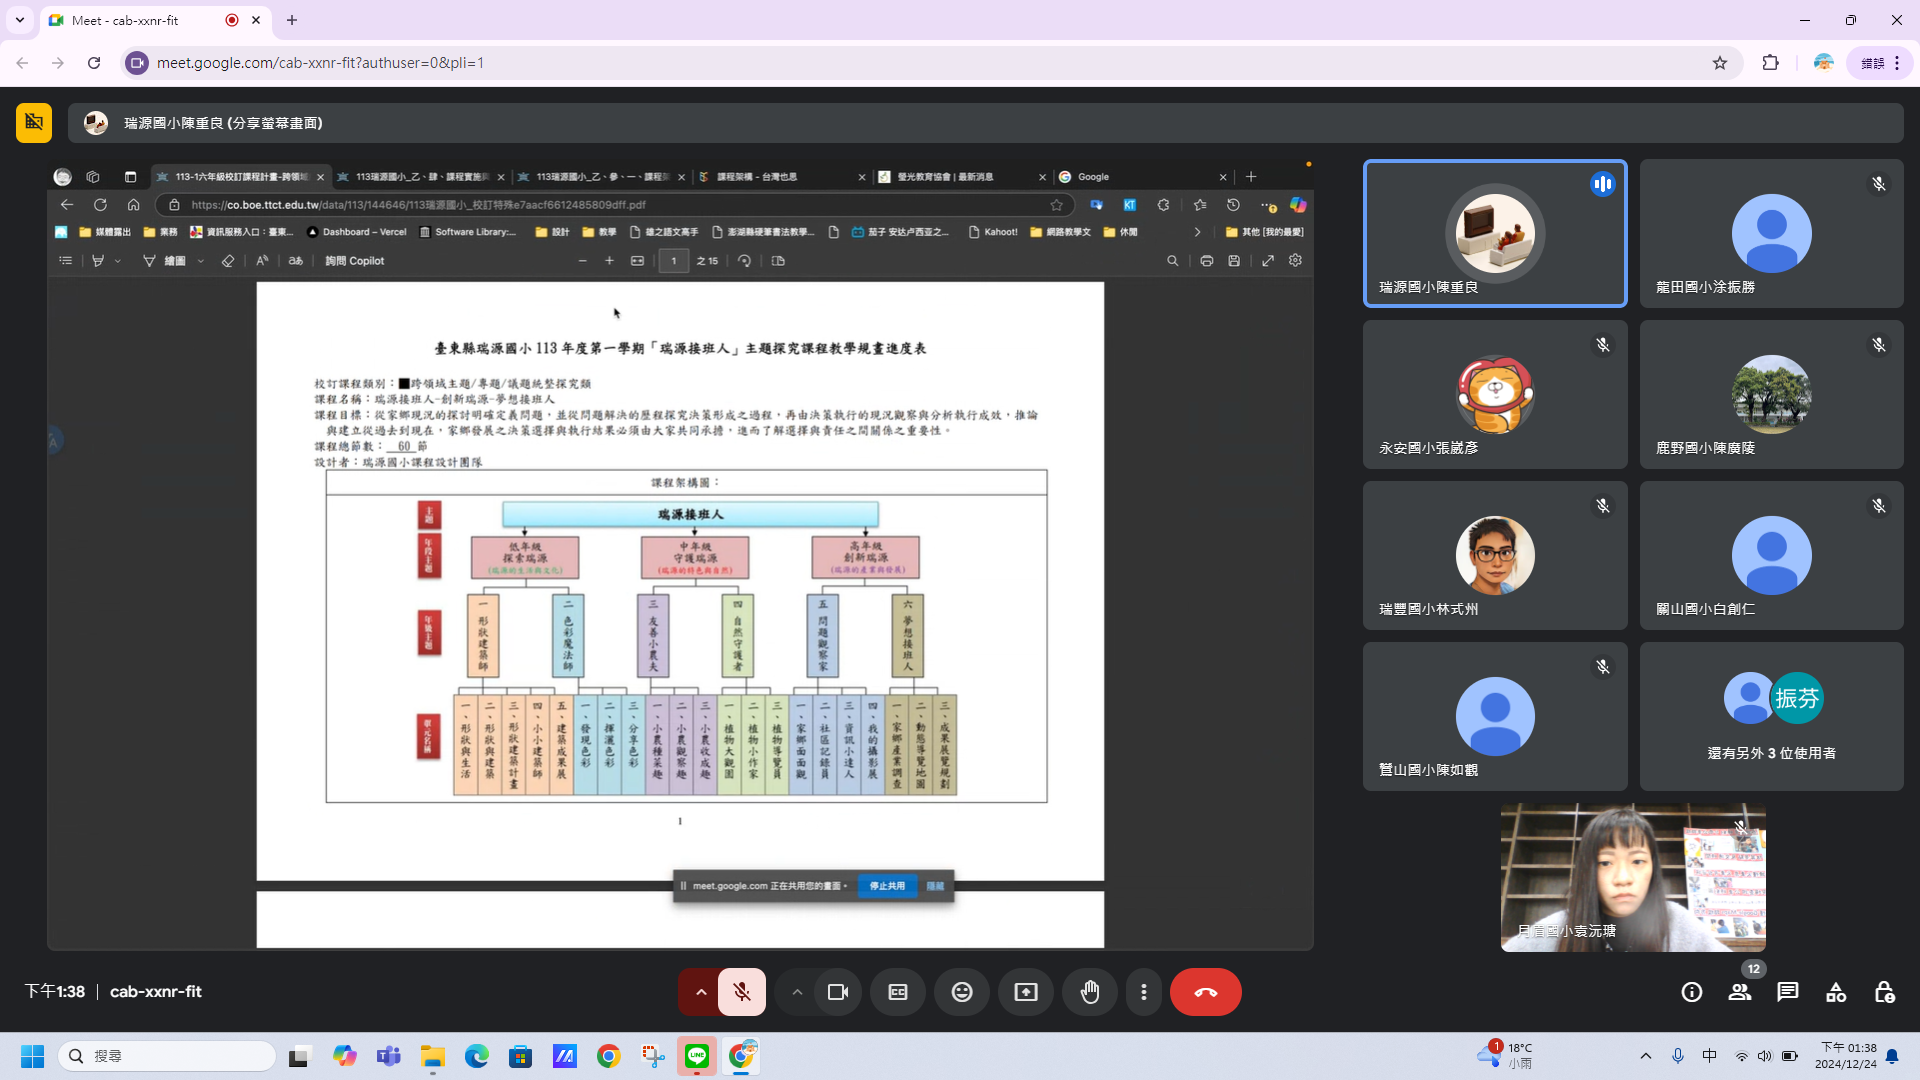The width and height of the screenshot is (1920, 1080).
Task: Click 停止共用 button in shared screen bar
Action: pyautogui.click(x=887, y=886)
